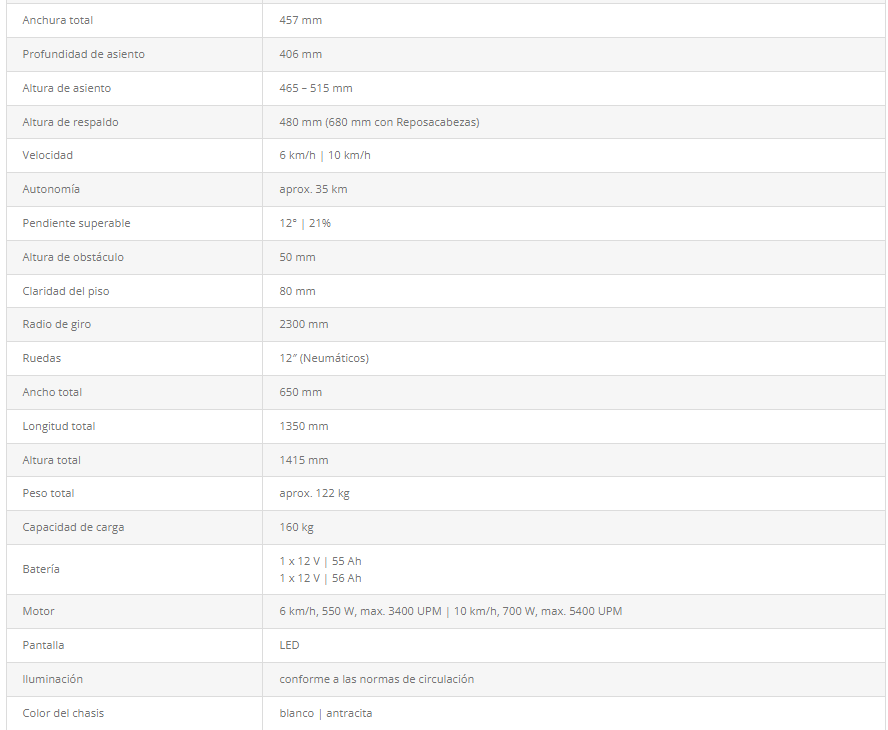Image resolution: width=888 pixels, height=730 pixels.
Task: Click the "Ancho total" row label
Action: [x=52, y=392]
